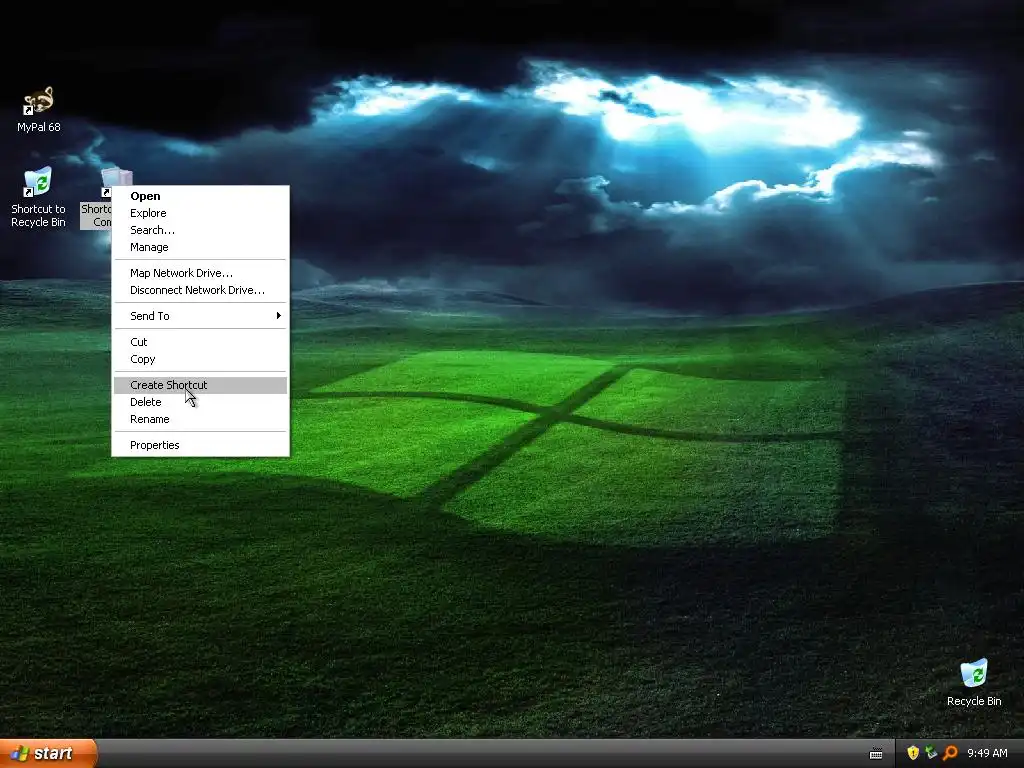Choose Copy in the context menu
The height and width of the screenshot is (768, 1024).
[200, 359]
